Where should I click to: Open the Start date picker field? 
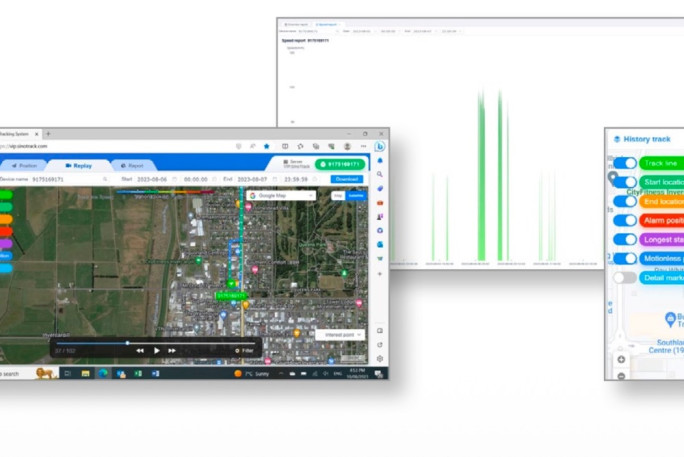pos(158,179)
